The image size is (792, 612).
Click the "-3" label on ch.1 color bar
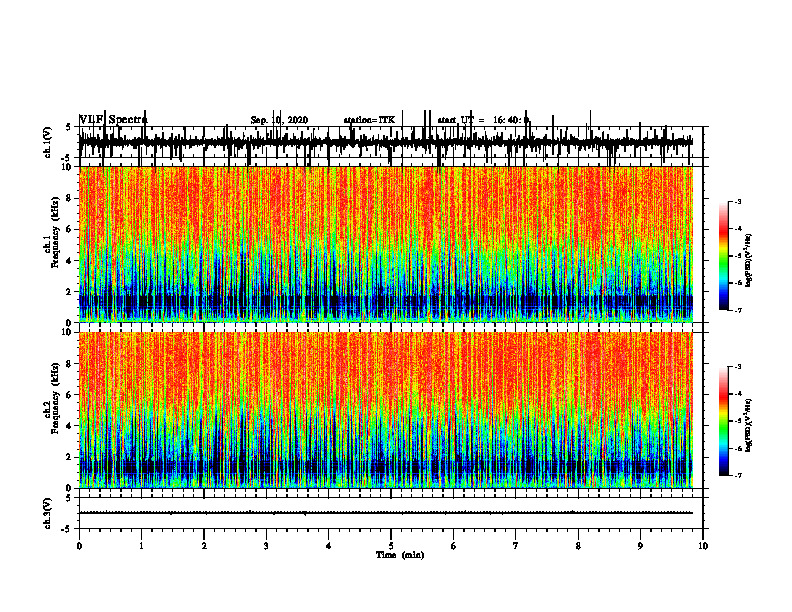pyautogui.click(x=738, y=201)
